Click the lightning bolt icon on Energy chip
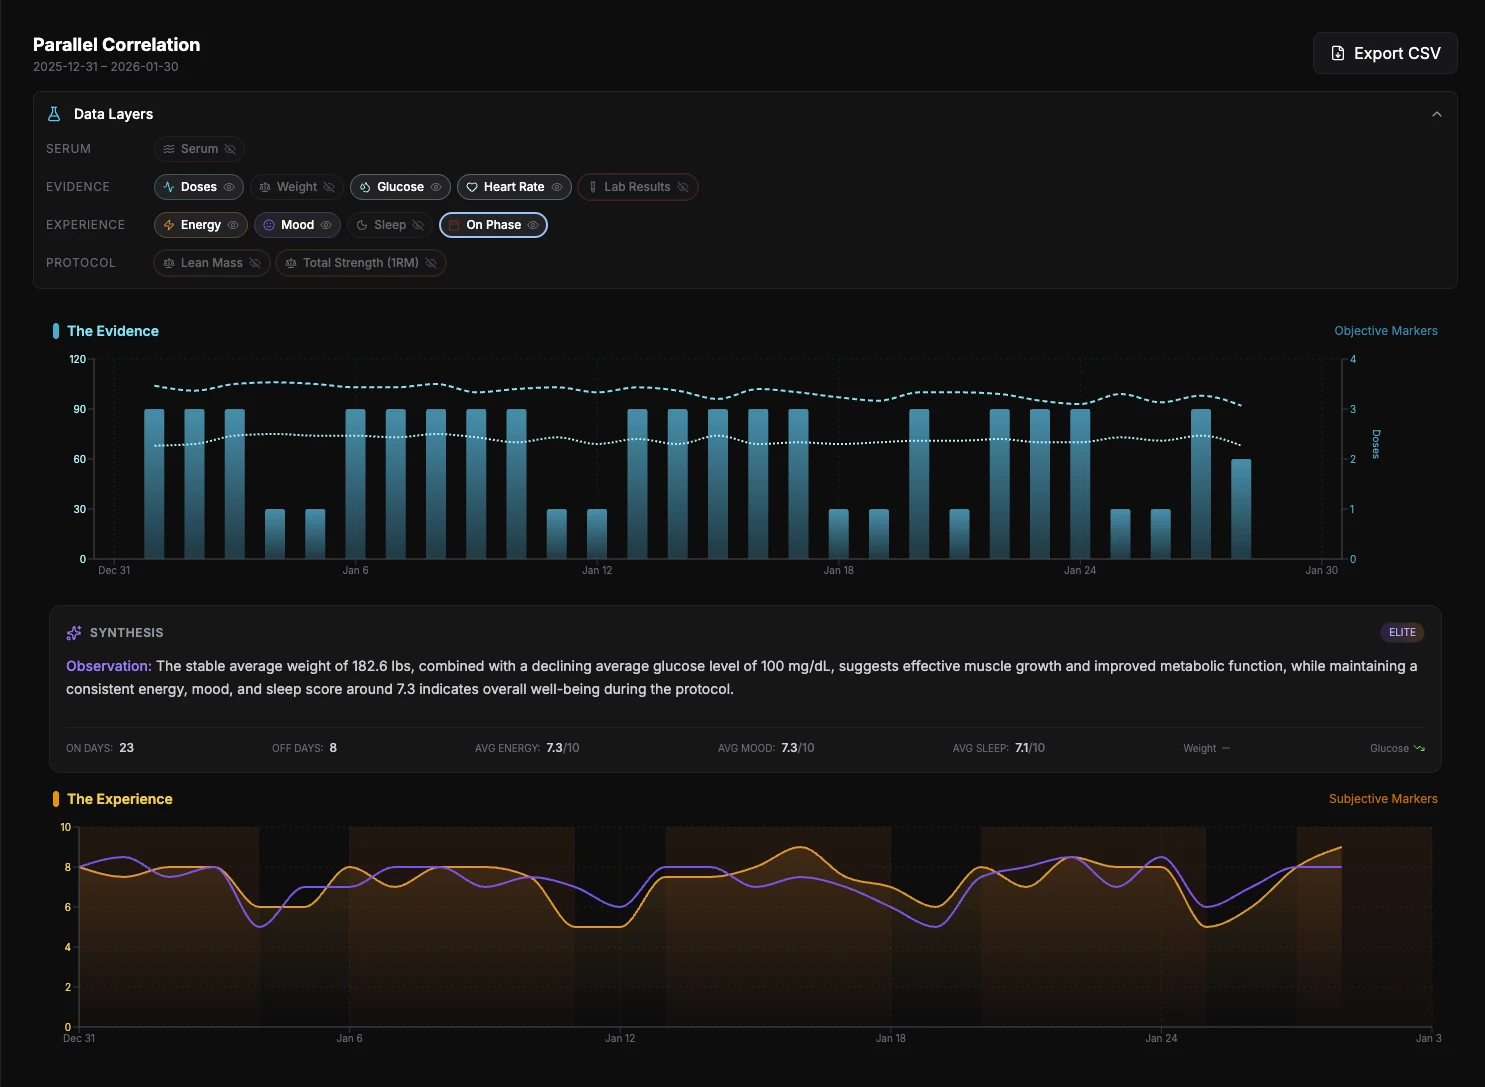1485x1087 pixels. point(168,224)
